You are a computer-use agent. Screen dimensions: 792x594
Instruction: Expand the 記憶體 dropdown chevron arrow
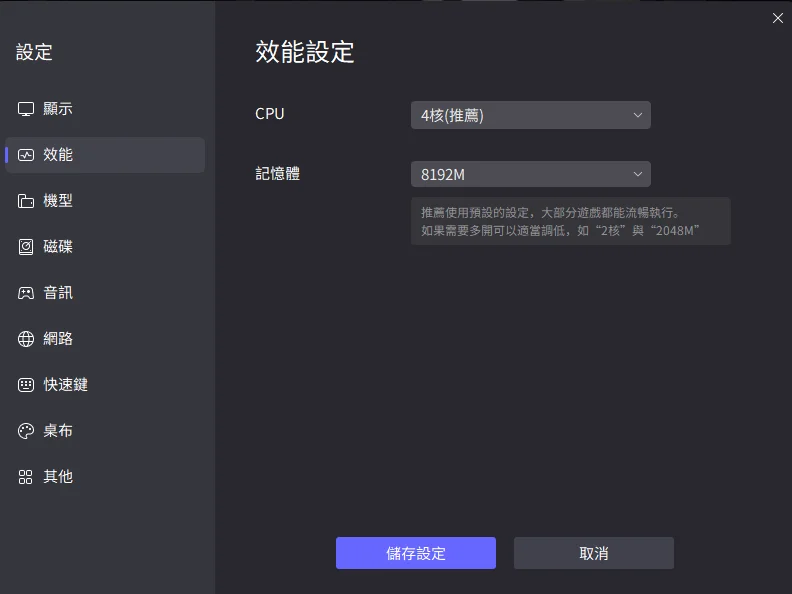tap(638, 174)
